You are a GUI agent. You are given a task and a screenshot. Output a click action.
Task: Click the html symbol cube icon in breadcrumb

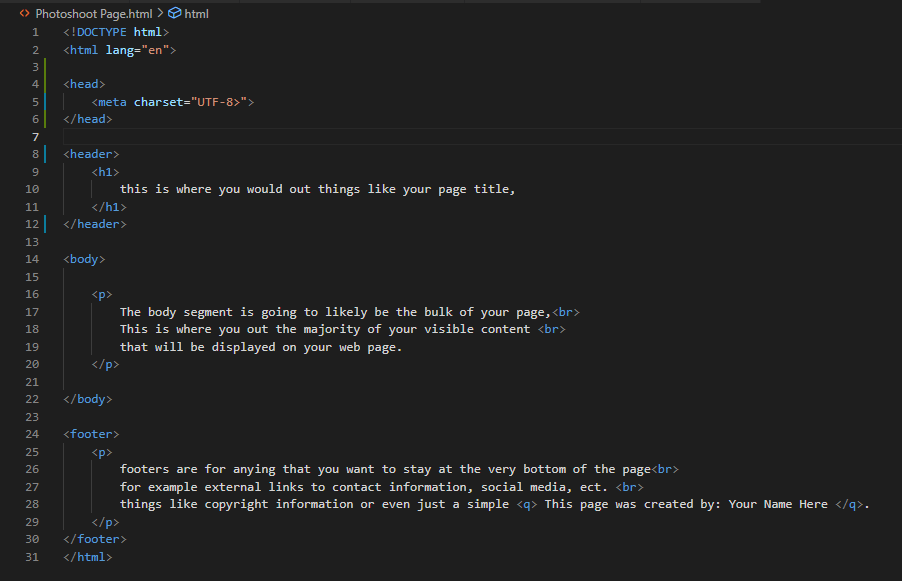point(174,13)
